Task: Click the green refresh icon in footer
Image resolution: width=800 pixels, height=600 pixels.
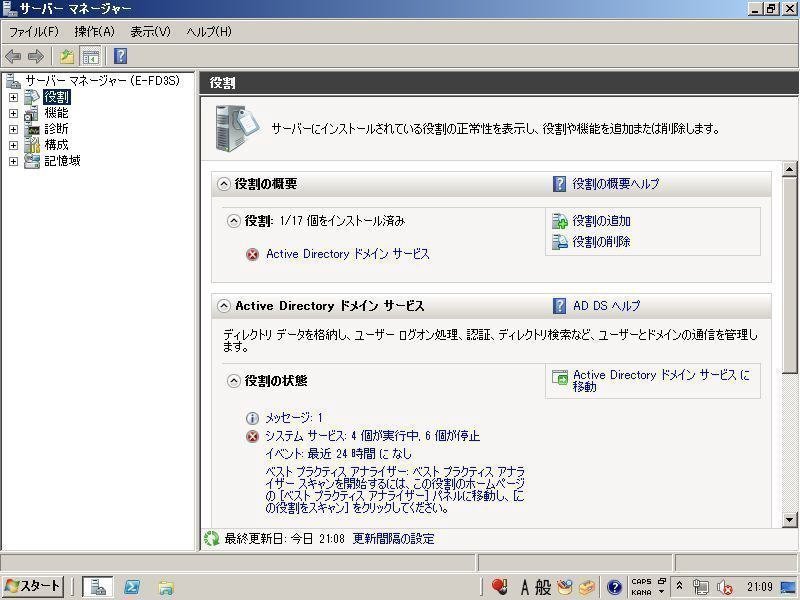Action: click(211, 539)
